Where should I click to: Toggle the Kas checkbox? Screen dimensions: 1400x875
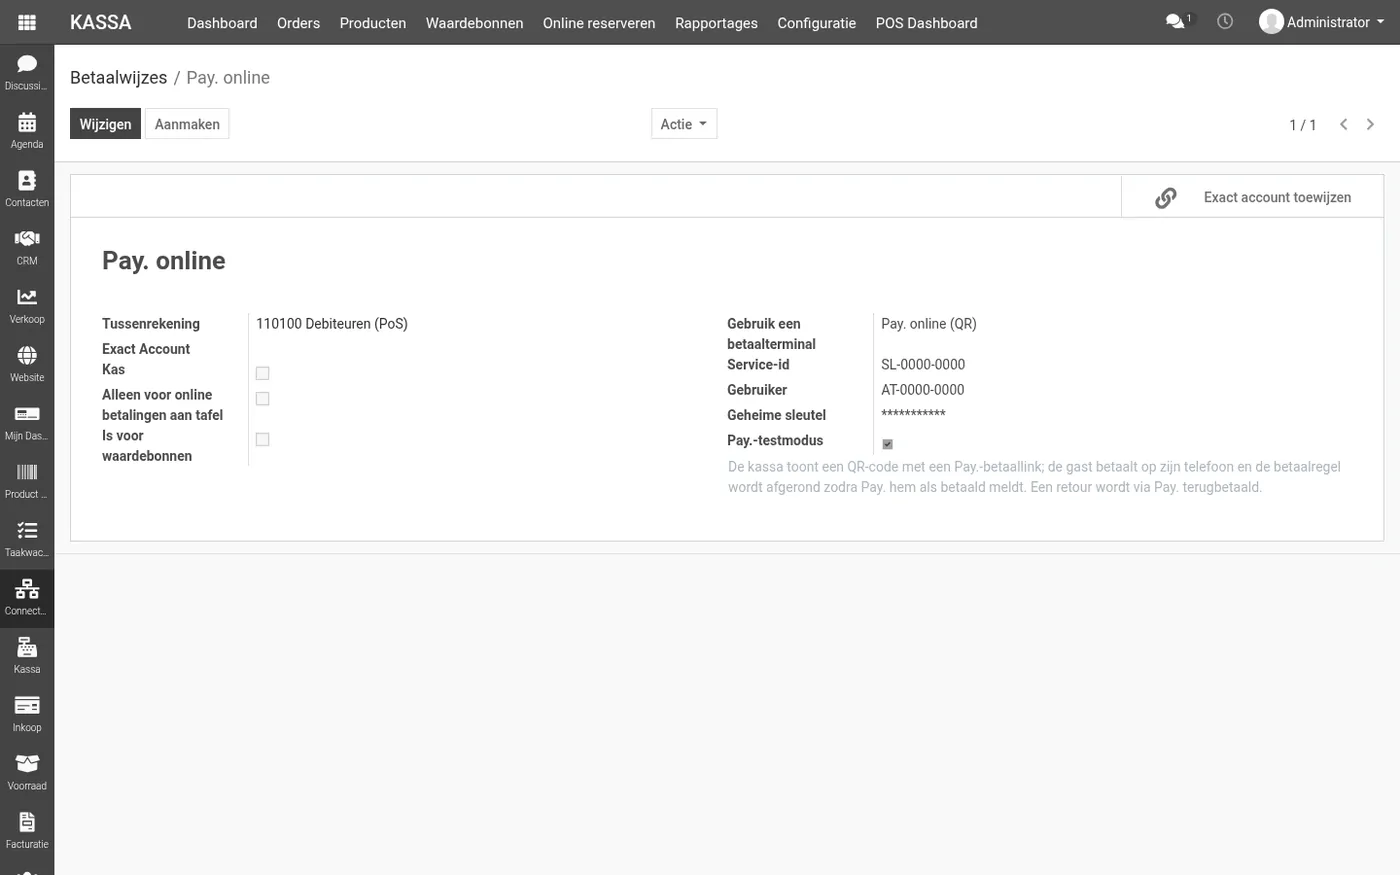pyautogui.click(x=262, y=373)
